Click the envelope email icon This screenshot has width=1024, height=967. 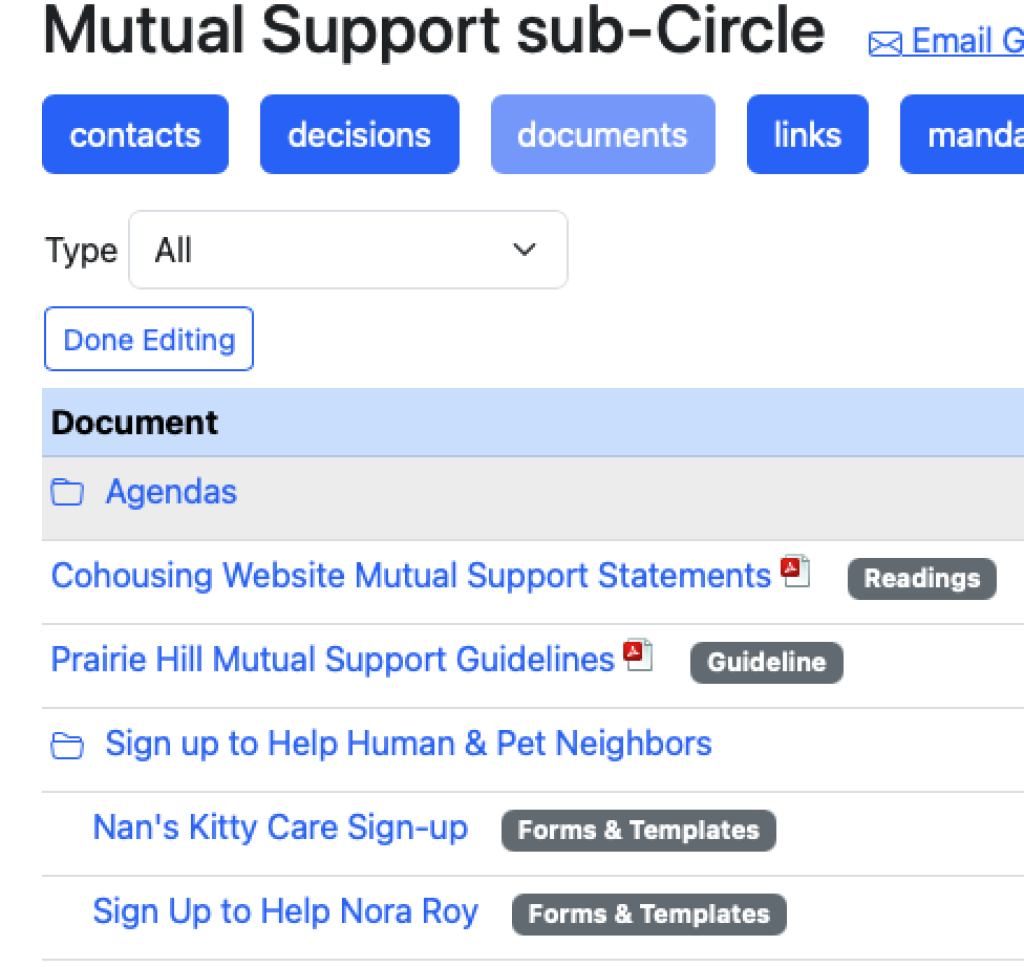point(885,44)
